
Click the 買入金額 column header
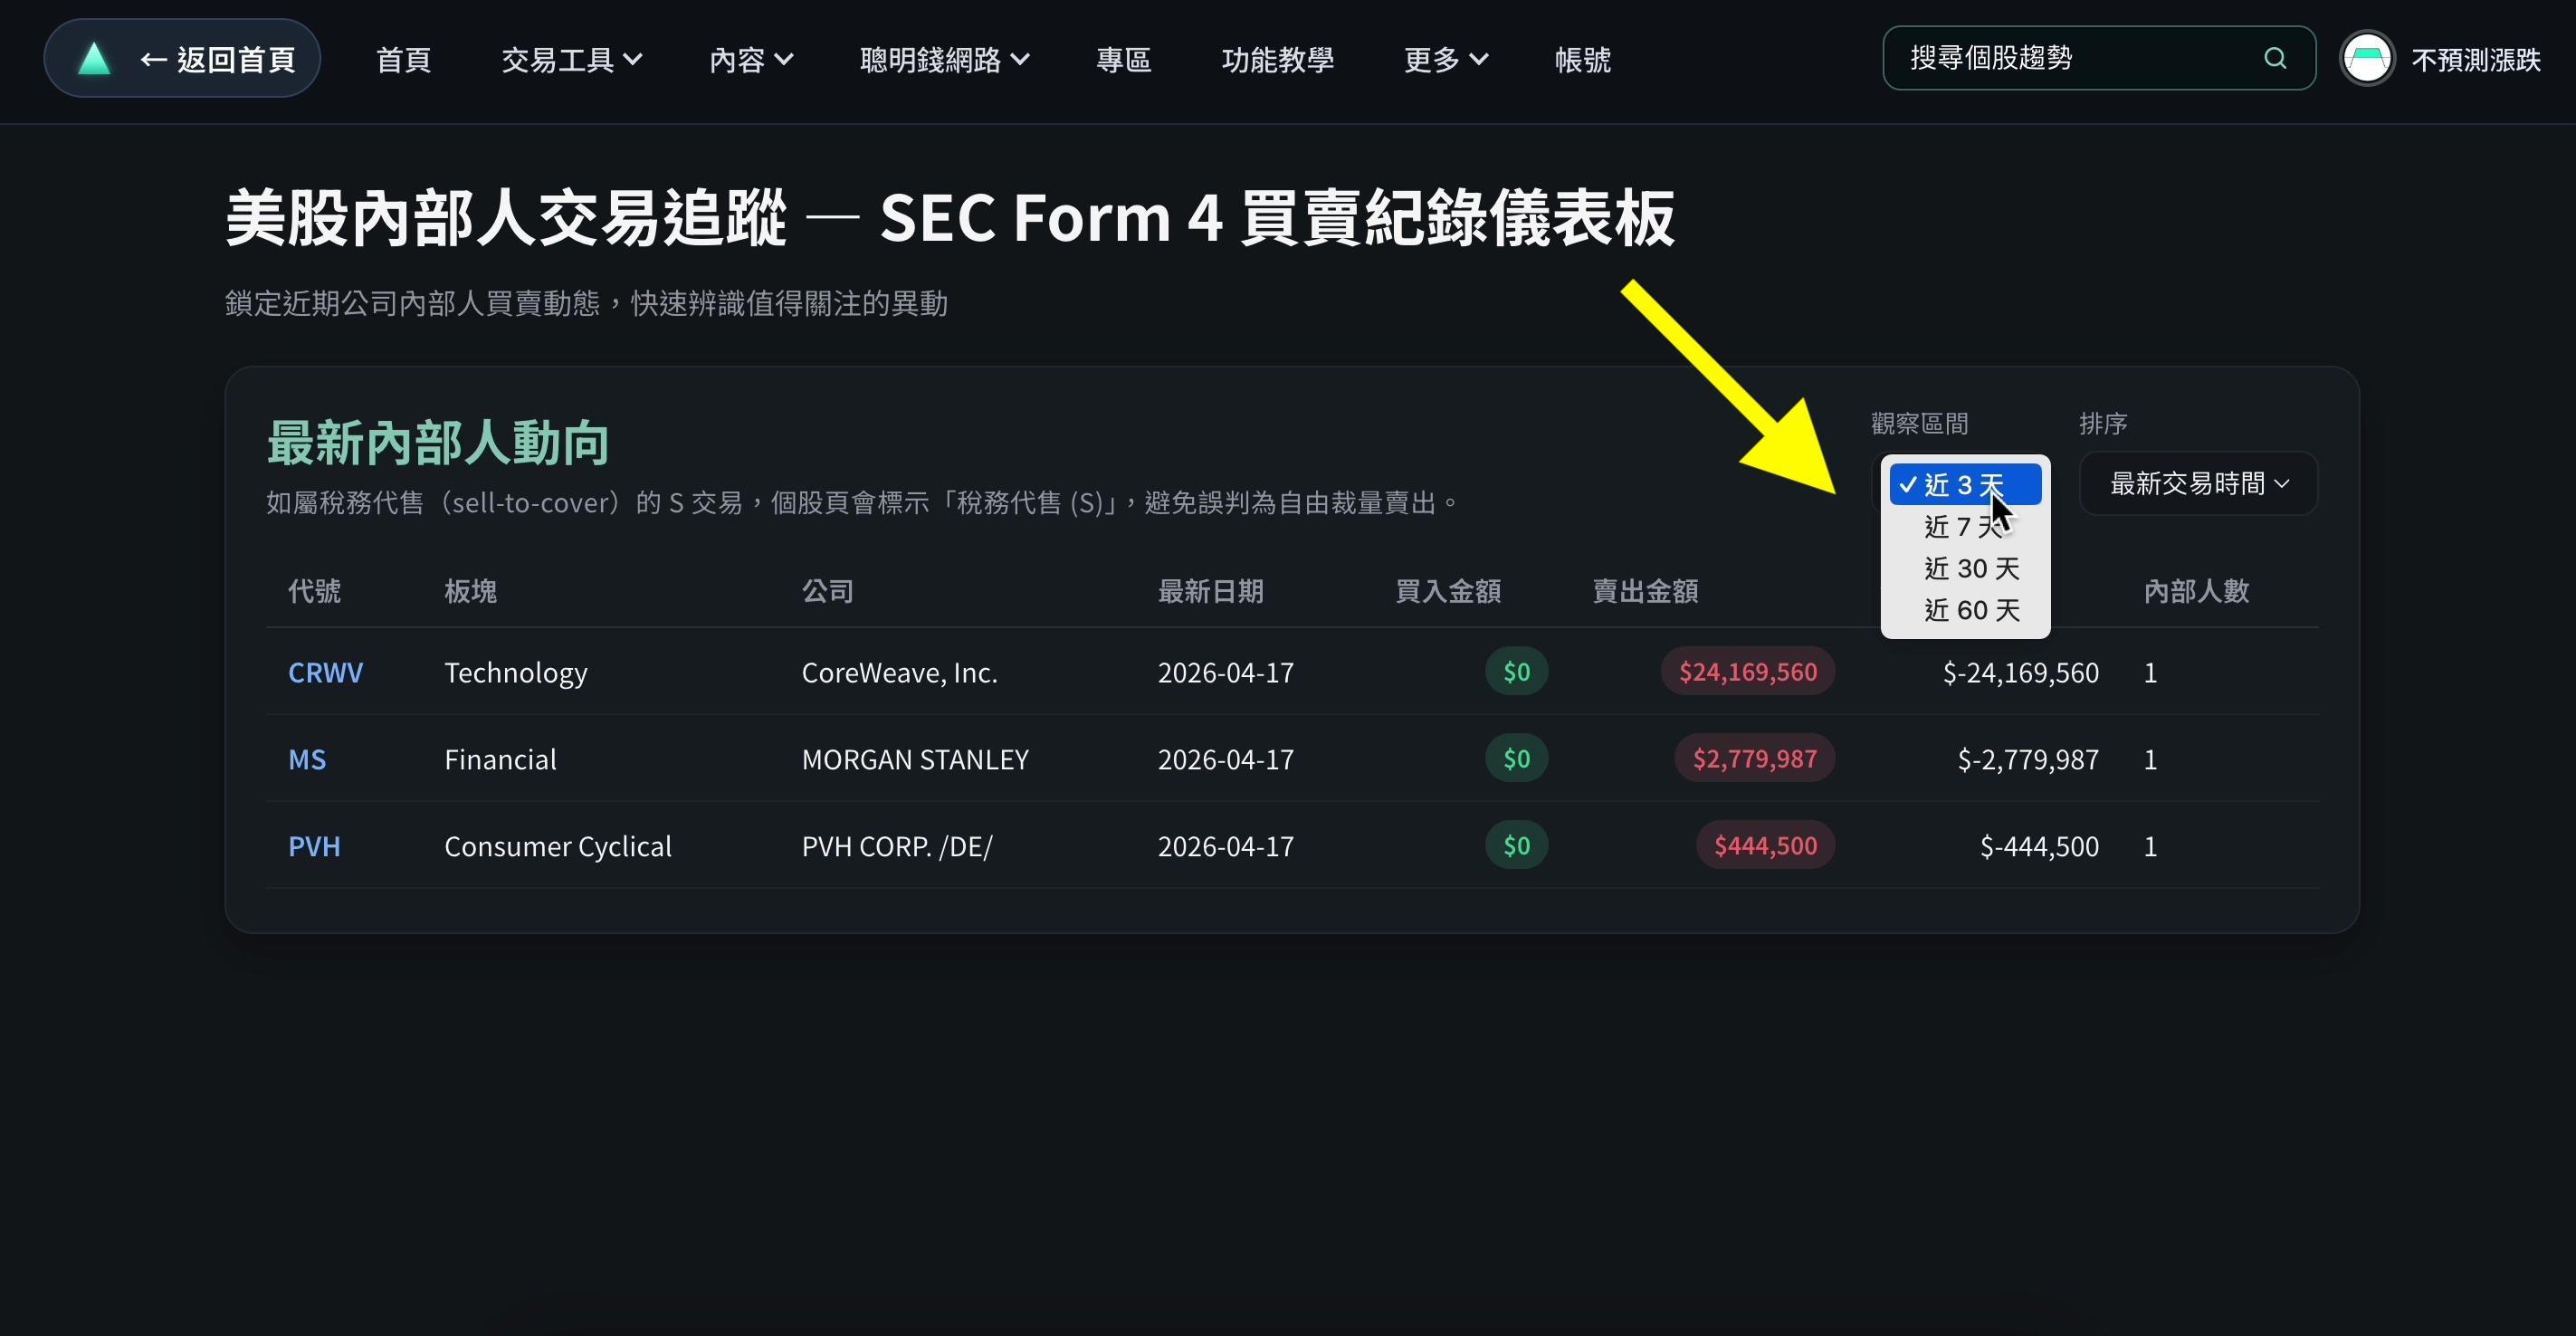point(1448,591)
